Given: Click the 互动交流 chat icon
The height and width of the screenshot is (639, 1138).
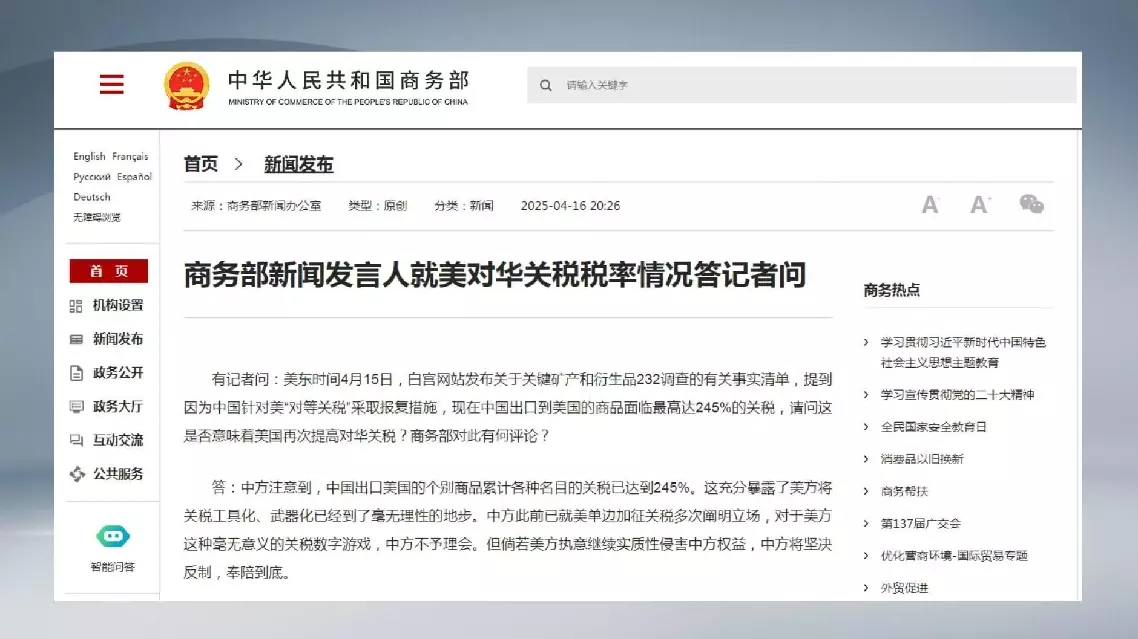Looking at the screenshot, I should tap(76, 440).
